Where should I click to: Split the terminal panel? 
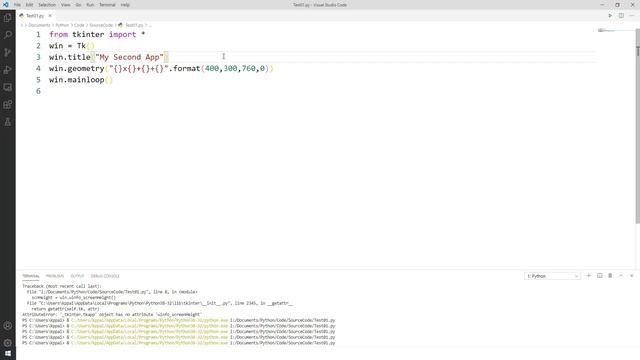[600, 276]
